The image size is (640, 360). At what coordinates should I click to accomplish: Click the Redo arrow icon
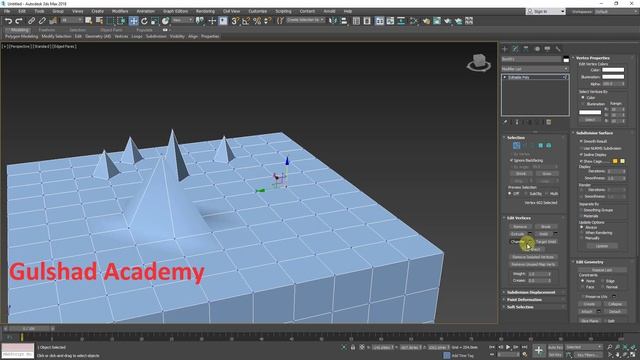pos(19,21)
